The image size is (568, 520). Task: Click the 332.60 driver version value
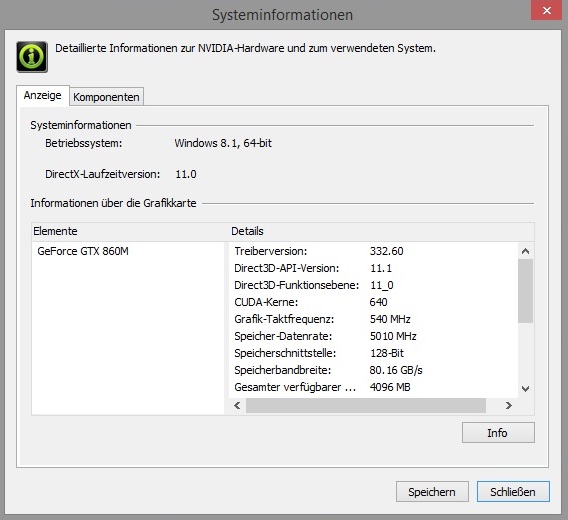[x=387, y=251]
